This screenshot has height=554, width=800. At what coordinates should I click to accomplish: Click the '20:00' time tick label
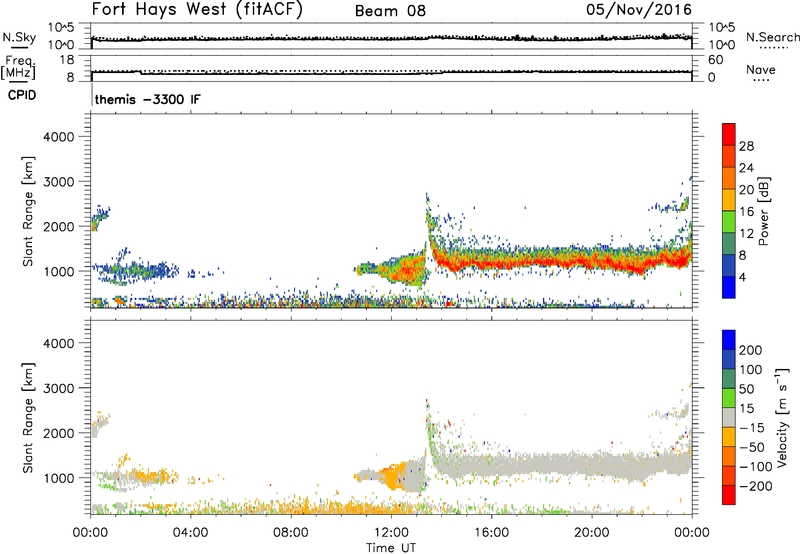[591, 533]
